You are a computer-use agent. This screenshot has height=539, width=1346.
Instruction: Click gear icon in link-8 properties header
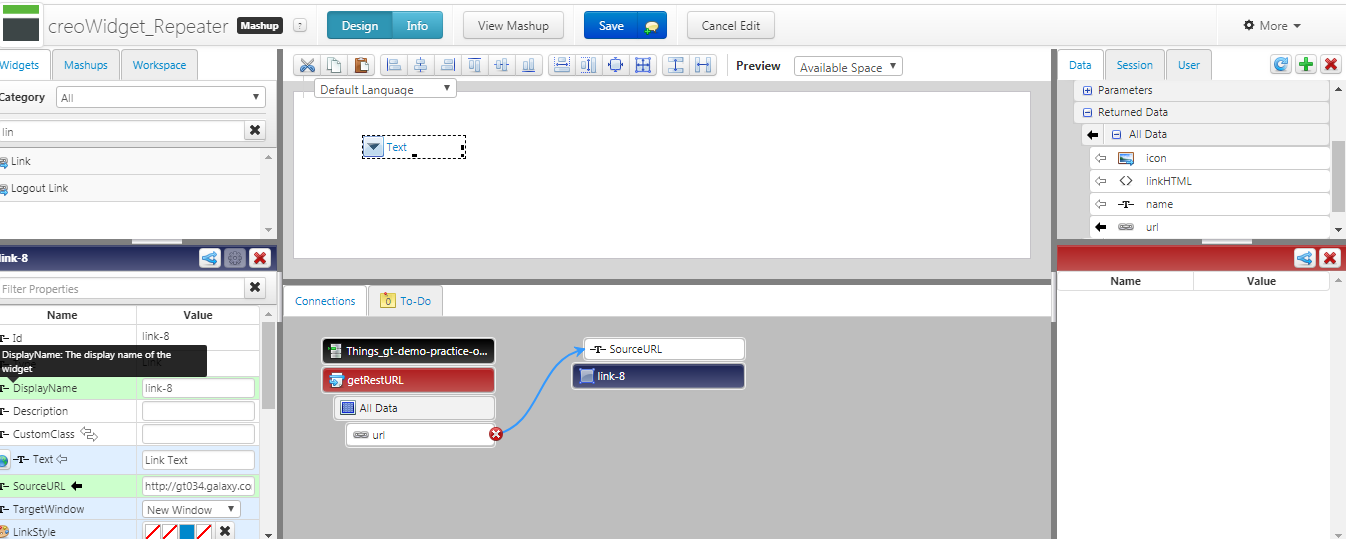coord(235,258)
